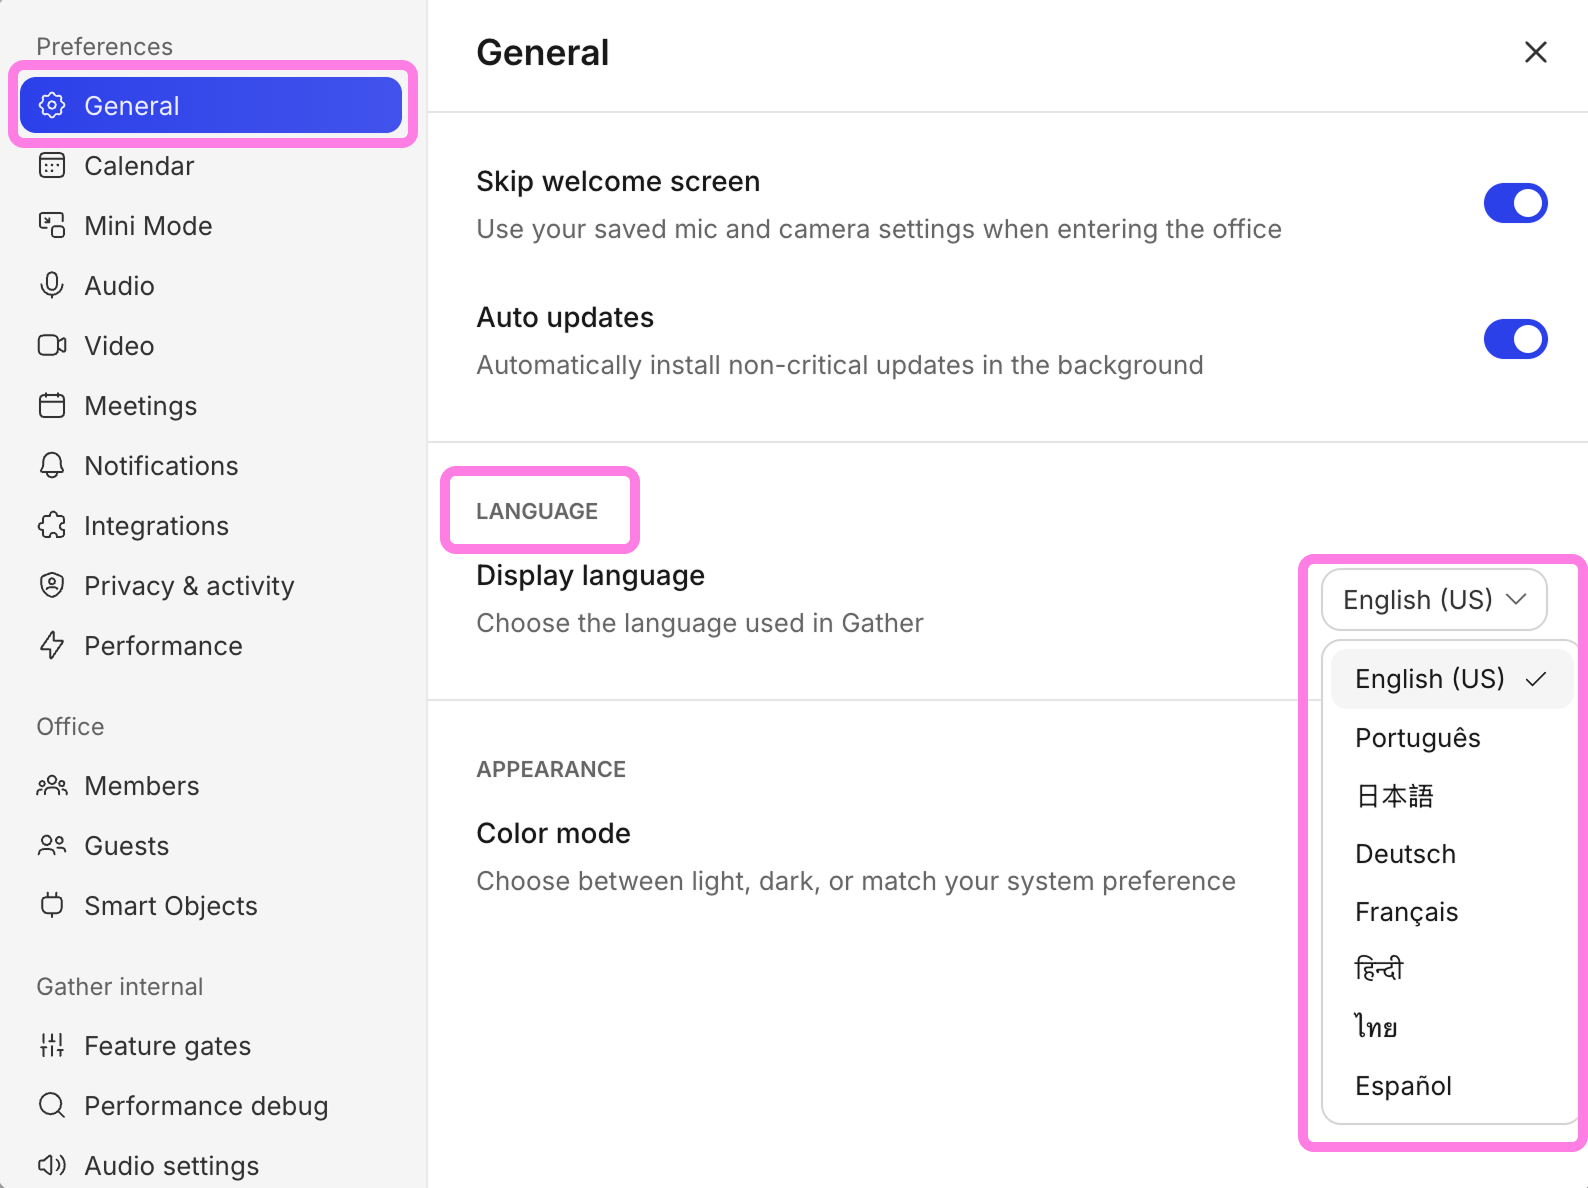Click the Performance lightning icon
The image size is (1588, 1188).
[x=52, y=645]
